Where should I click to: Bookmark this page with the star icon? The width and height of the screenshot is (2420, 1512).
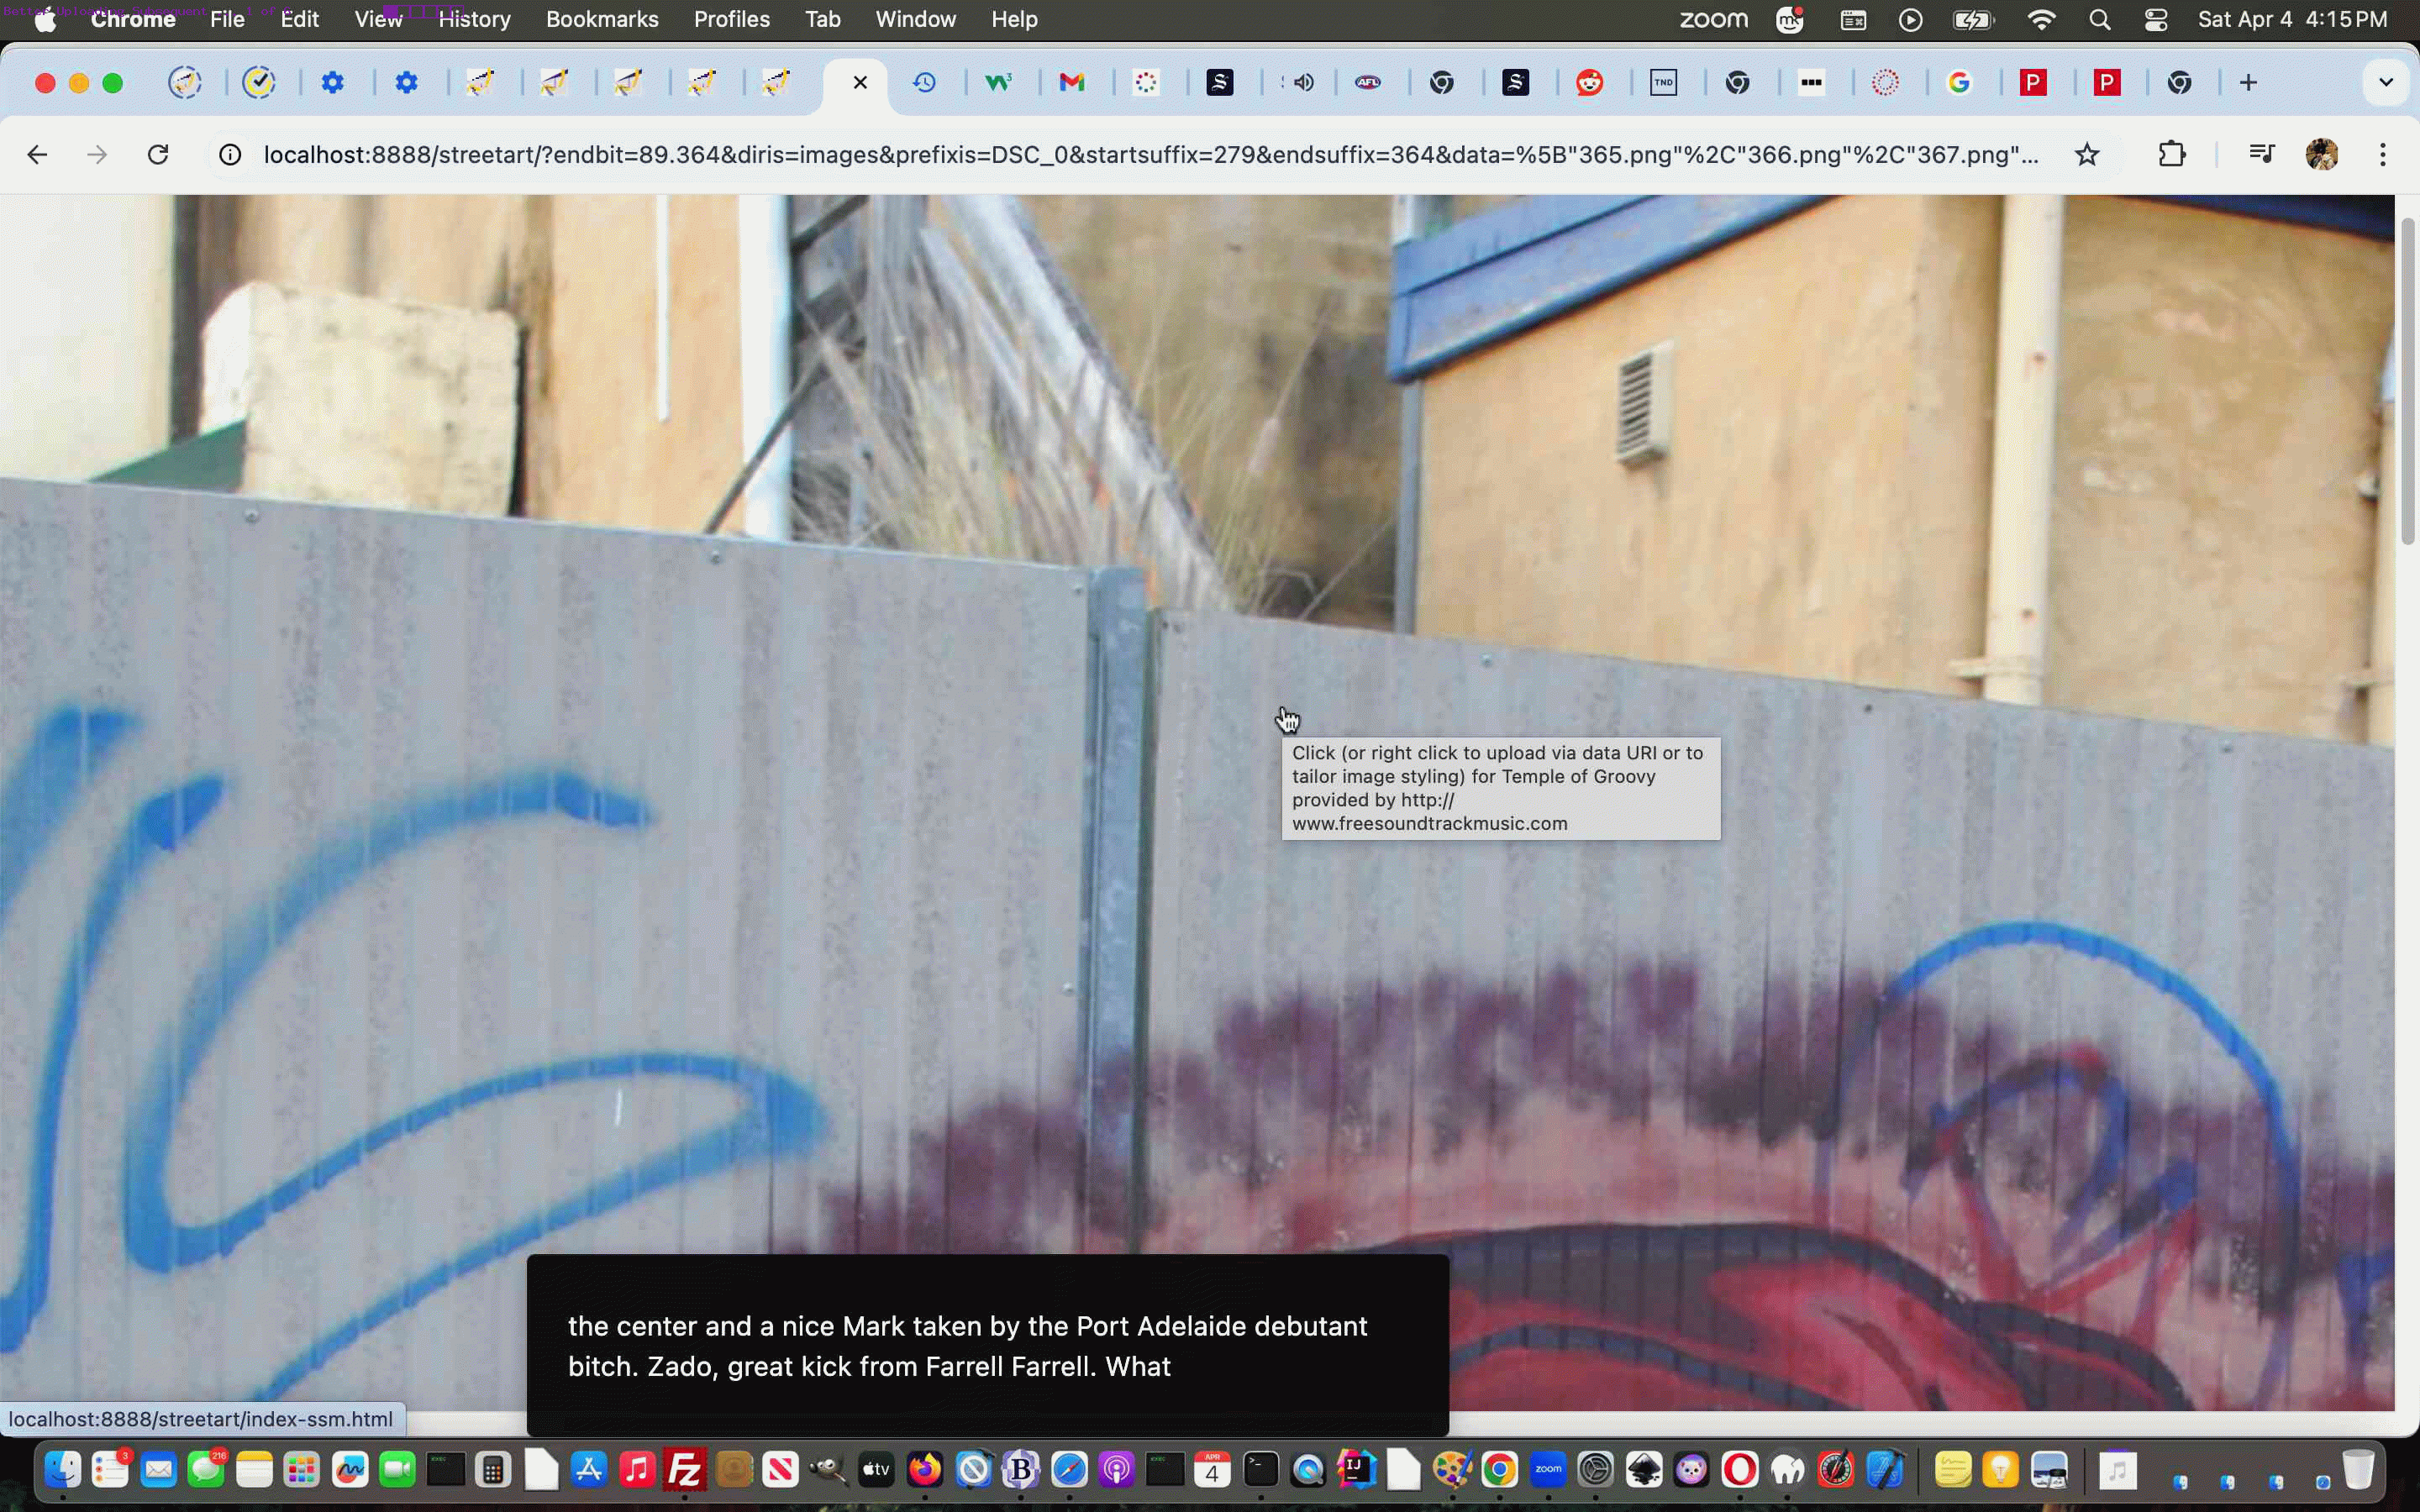point(2087,154)
